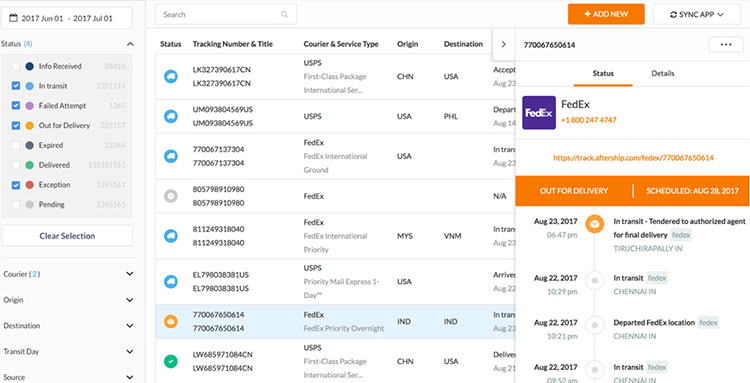Click the orange package icon on Aug 23 checkpoint
The height and width of the screenshot is (383, 750).
[x=595, y=224]
